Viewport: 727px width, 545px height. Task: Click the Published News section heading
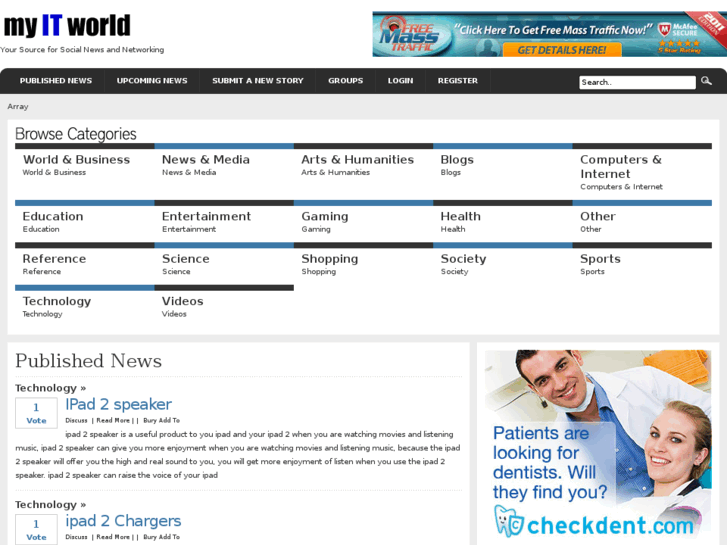pyautogui.click(x=89, y=361)
